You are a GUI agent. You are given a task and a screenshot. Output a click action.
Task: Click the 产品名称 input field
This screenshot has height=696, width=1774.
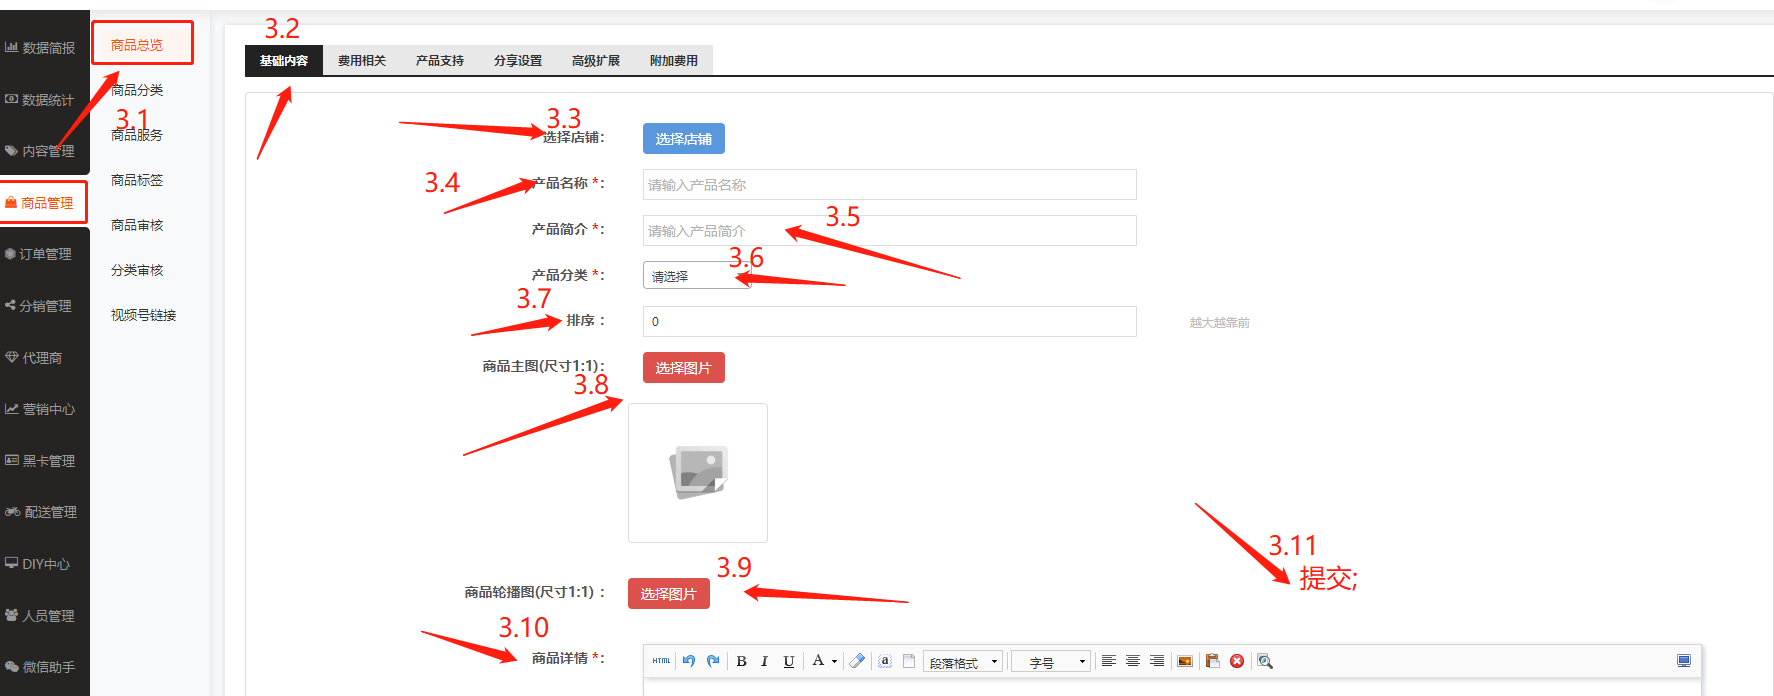pyautogui.click(x=889, y=185)
